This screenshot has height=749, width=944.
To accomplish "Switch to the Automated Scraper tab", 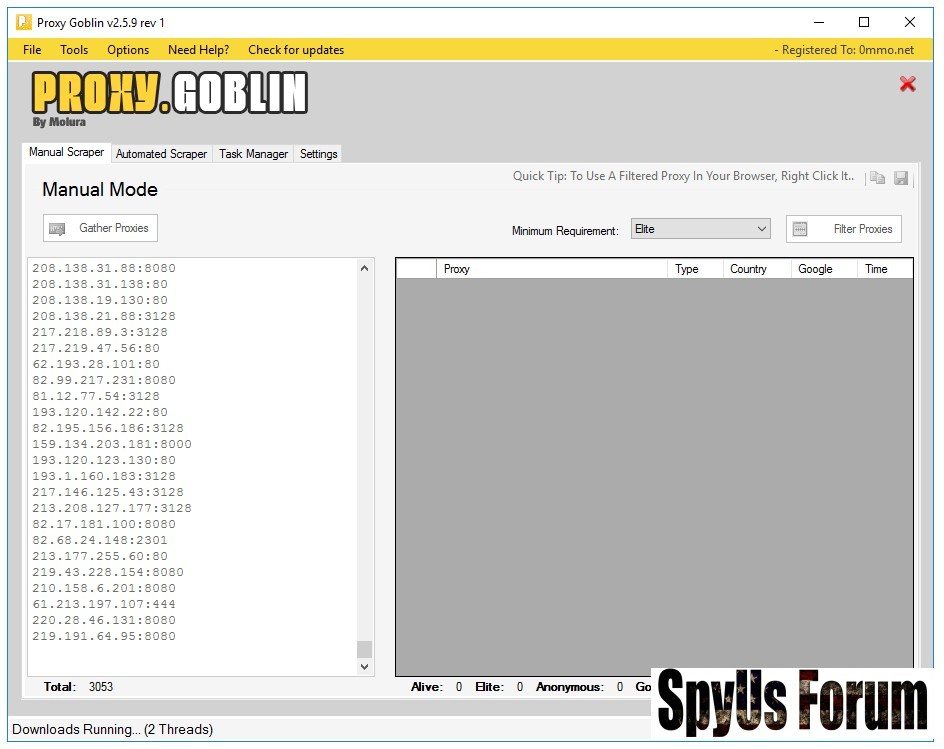I will click(x=161, y=154).
